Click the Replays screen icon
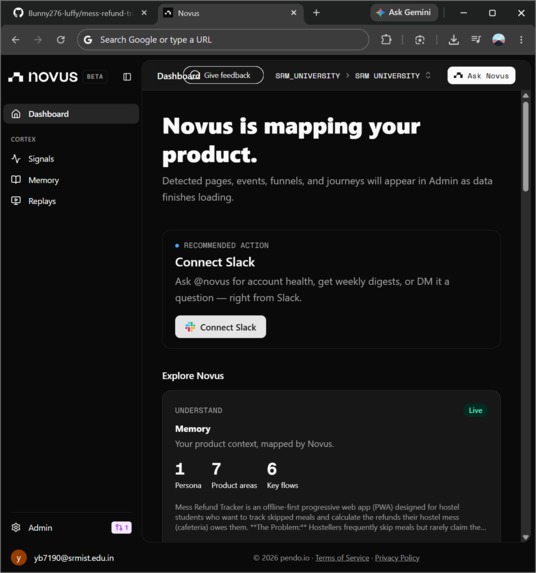 tap(16, 201)
